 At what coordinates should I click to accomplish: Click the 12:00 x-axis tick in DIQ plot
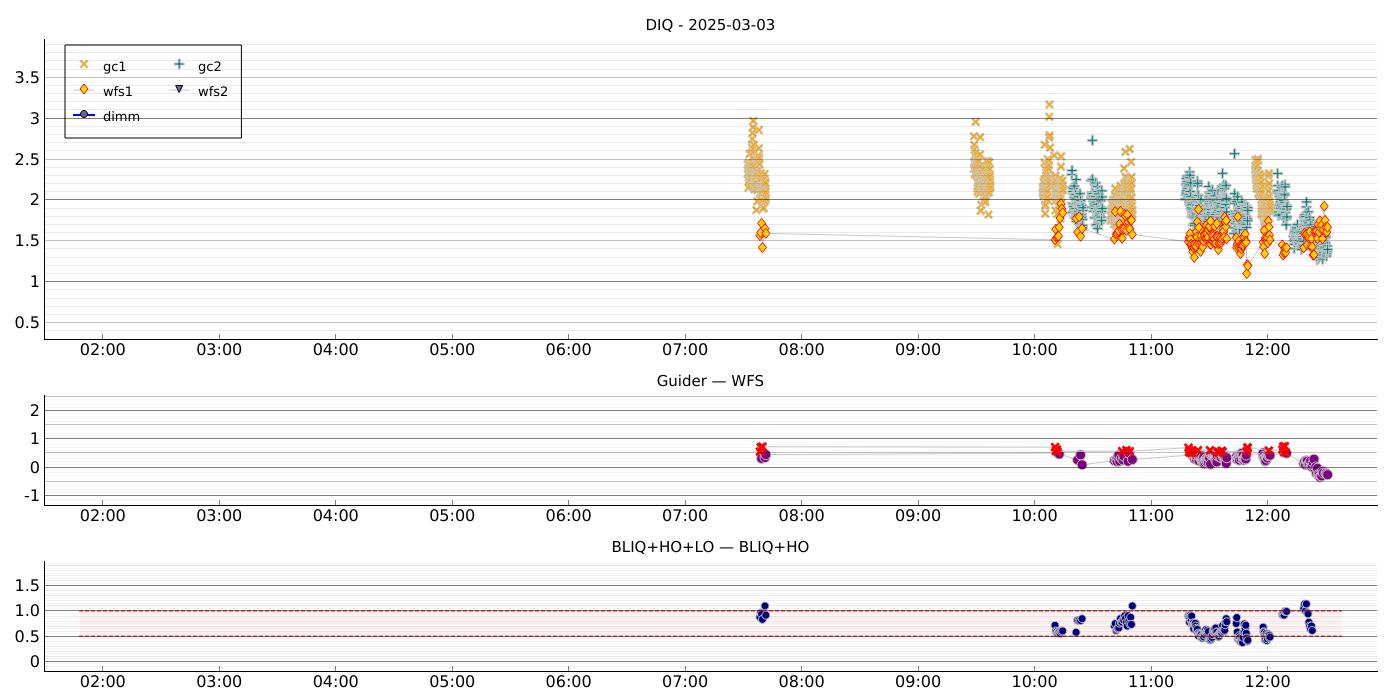1267,350
